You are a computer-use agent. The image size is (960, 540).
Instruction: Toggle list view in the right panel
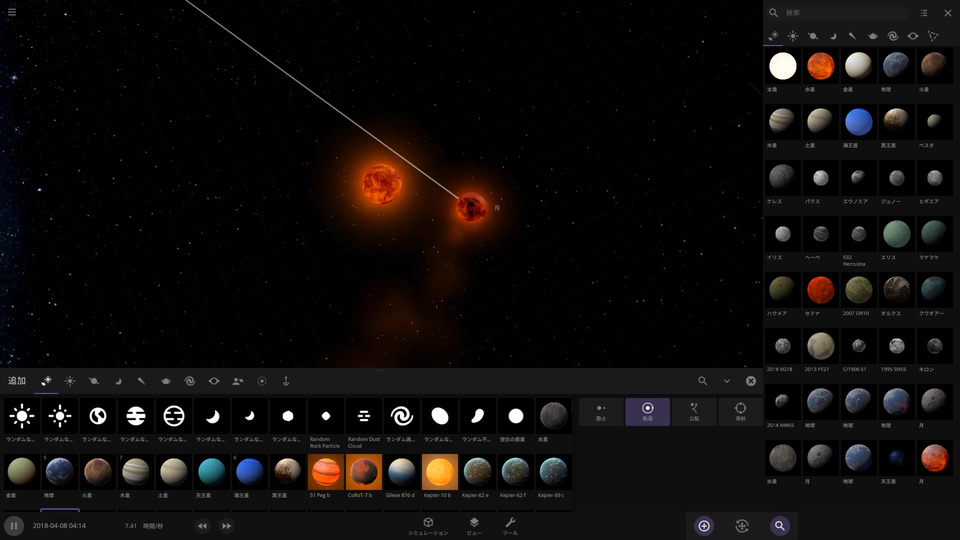pyautogui.click(x=924, y=12)
